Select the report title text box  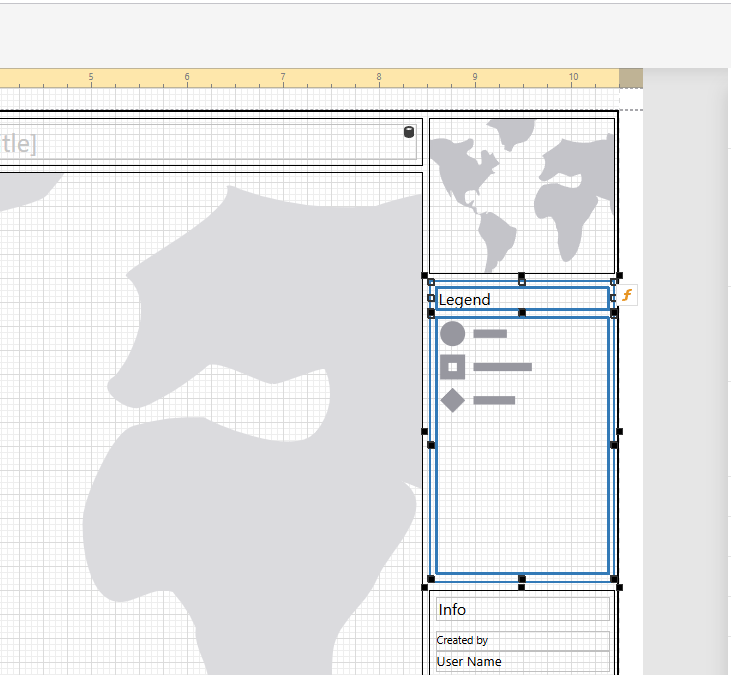click(208, 142)
